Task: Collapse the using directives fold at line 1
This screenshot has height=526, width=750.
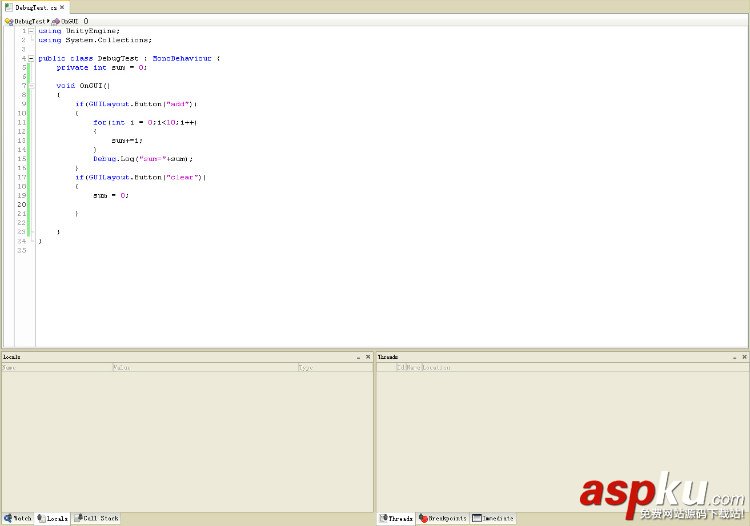Action: [x=31, y=31]
